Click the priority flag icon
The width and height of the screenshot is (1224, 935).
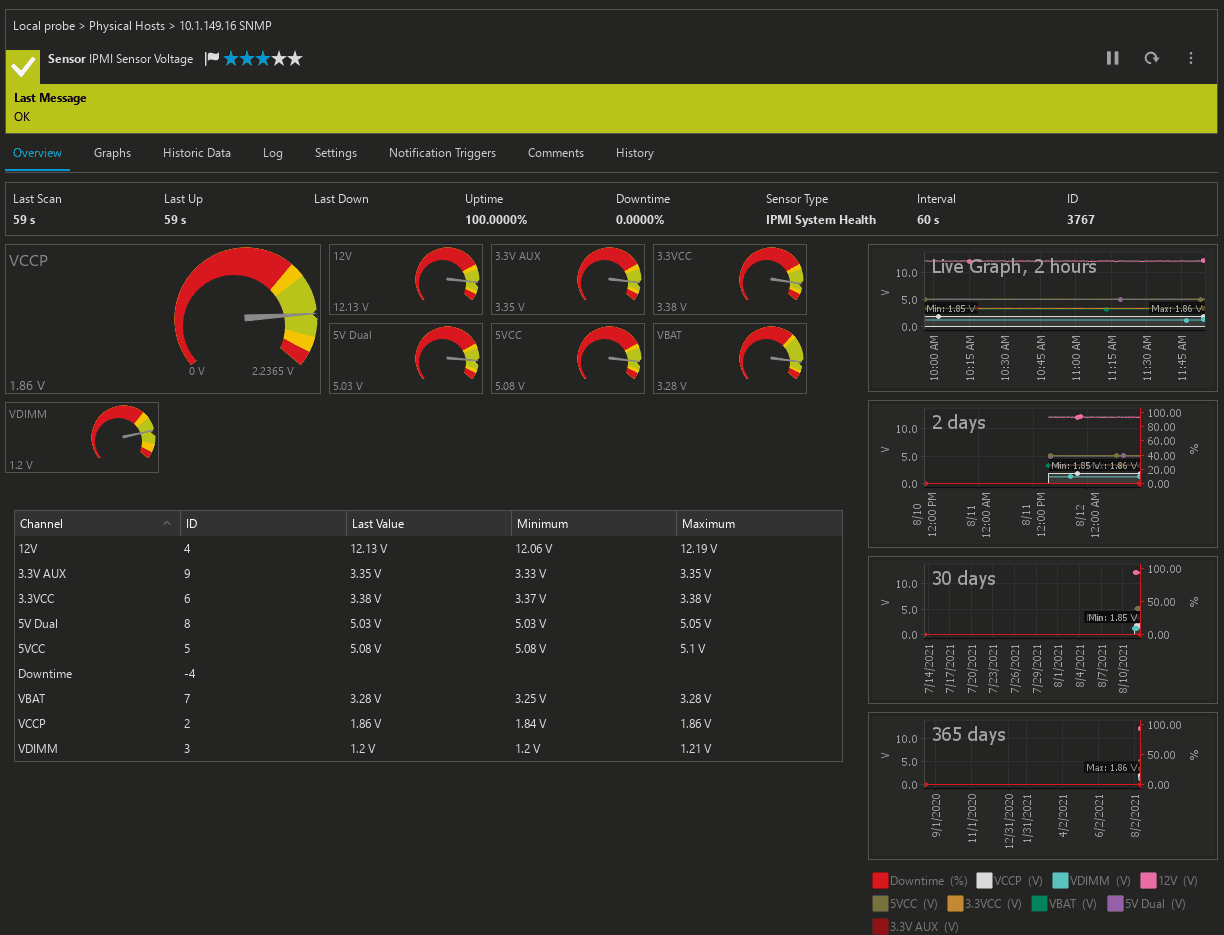click(211, 59)
